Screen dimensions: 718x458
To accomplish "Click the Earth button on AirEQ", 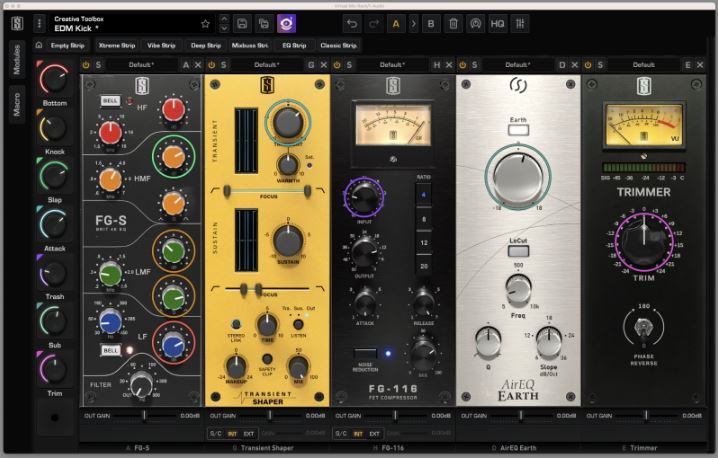I will pyautogui.click(x=518, y=130).
